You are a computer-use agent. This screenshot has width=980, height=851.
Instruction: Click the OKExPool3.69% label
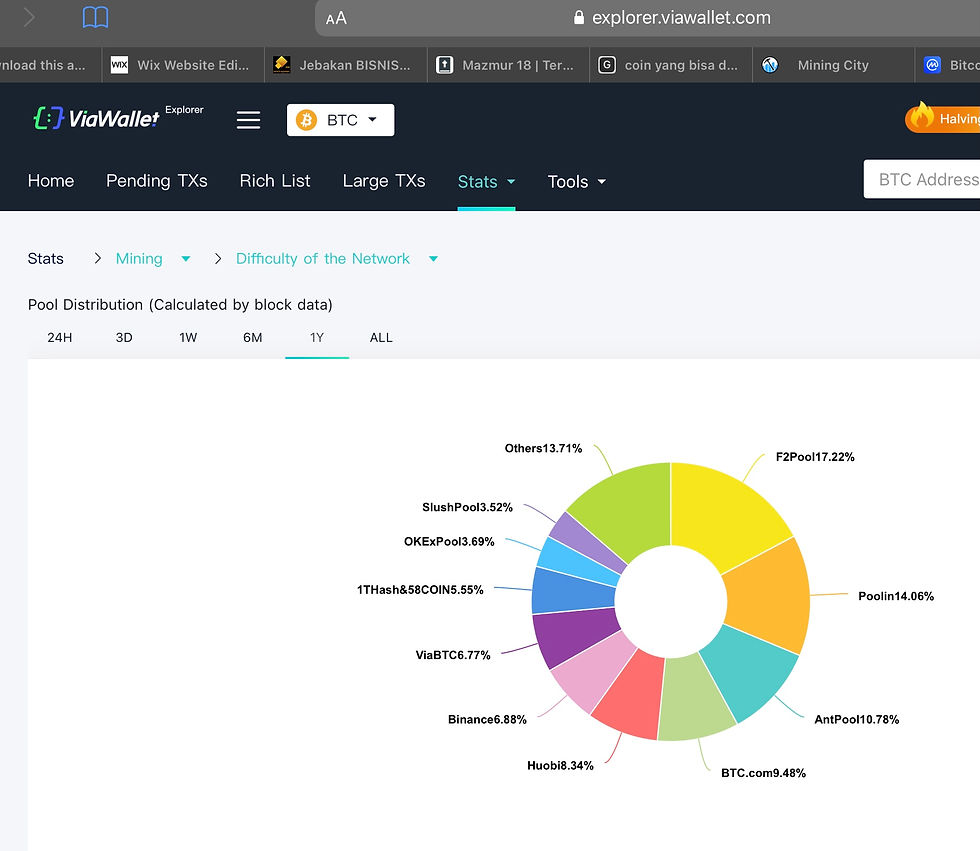pos(449,541)
